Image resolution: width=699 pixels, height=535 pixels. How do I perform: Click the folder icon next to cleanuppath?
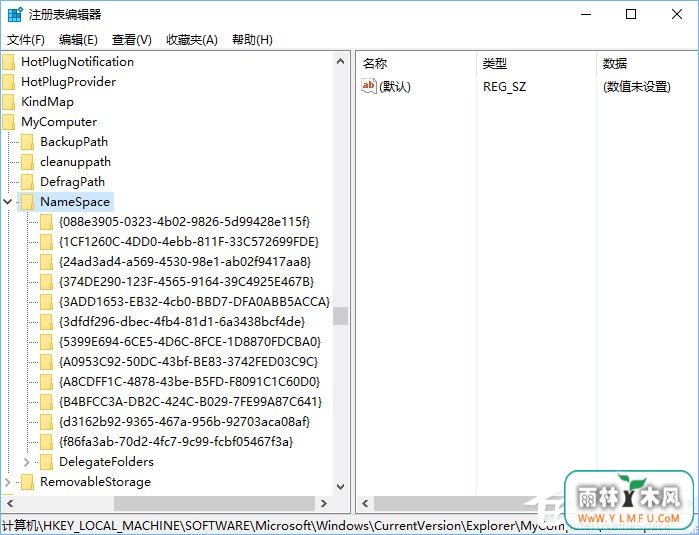tap(28, 162)
